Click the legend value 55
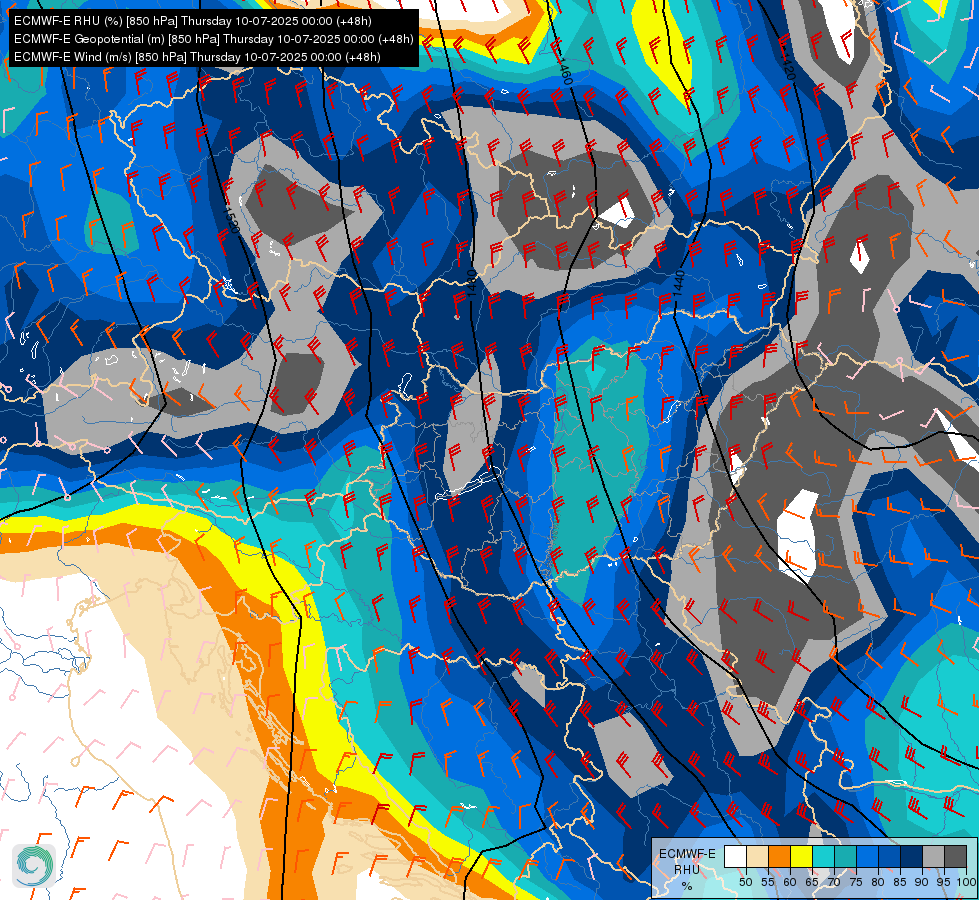 click(768, 882)
